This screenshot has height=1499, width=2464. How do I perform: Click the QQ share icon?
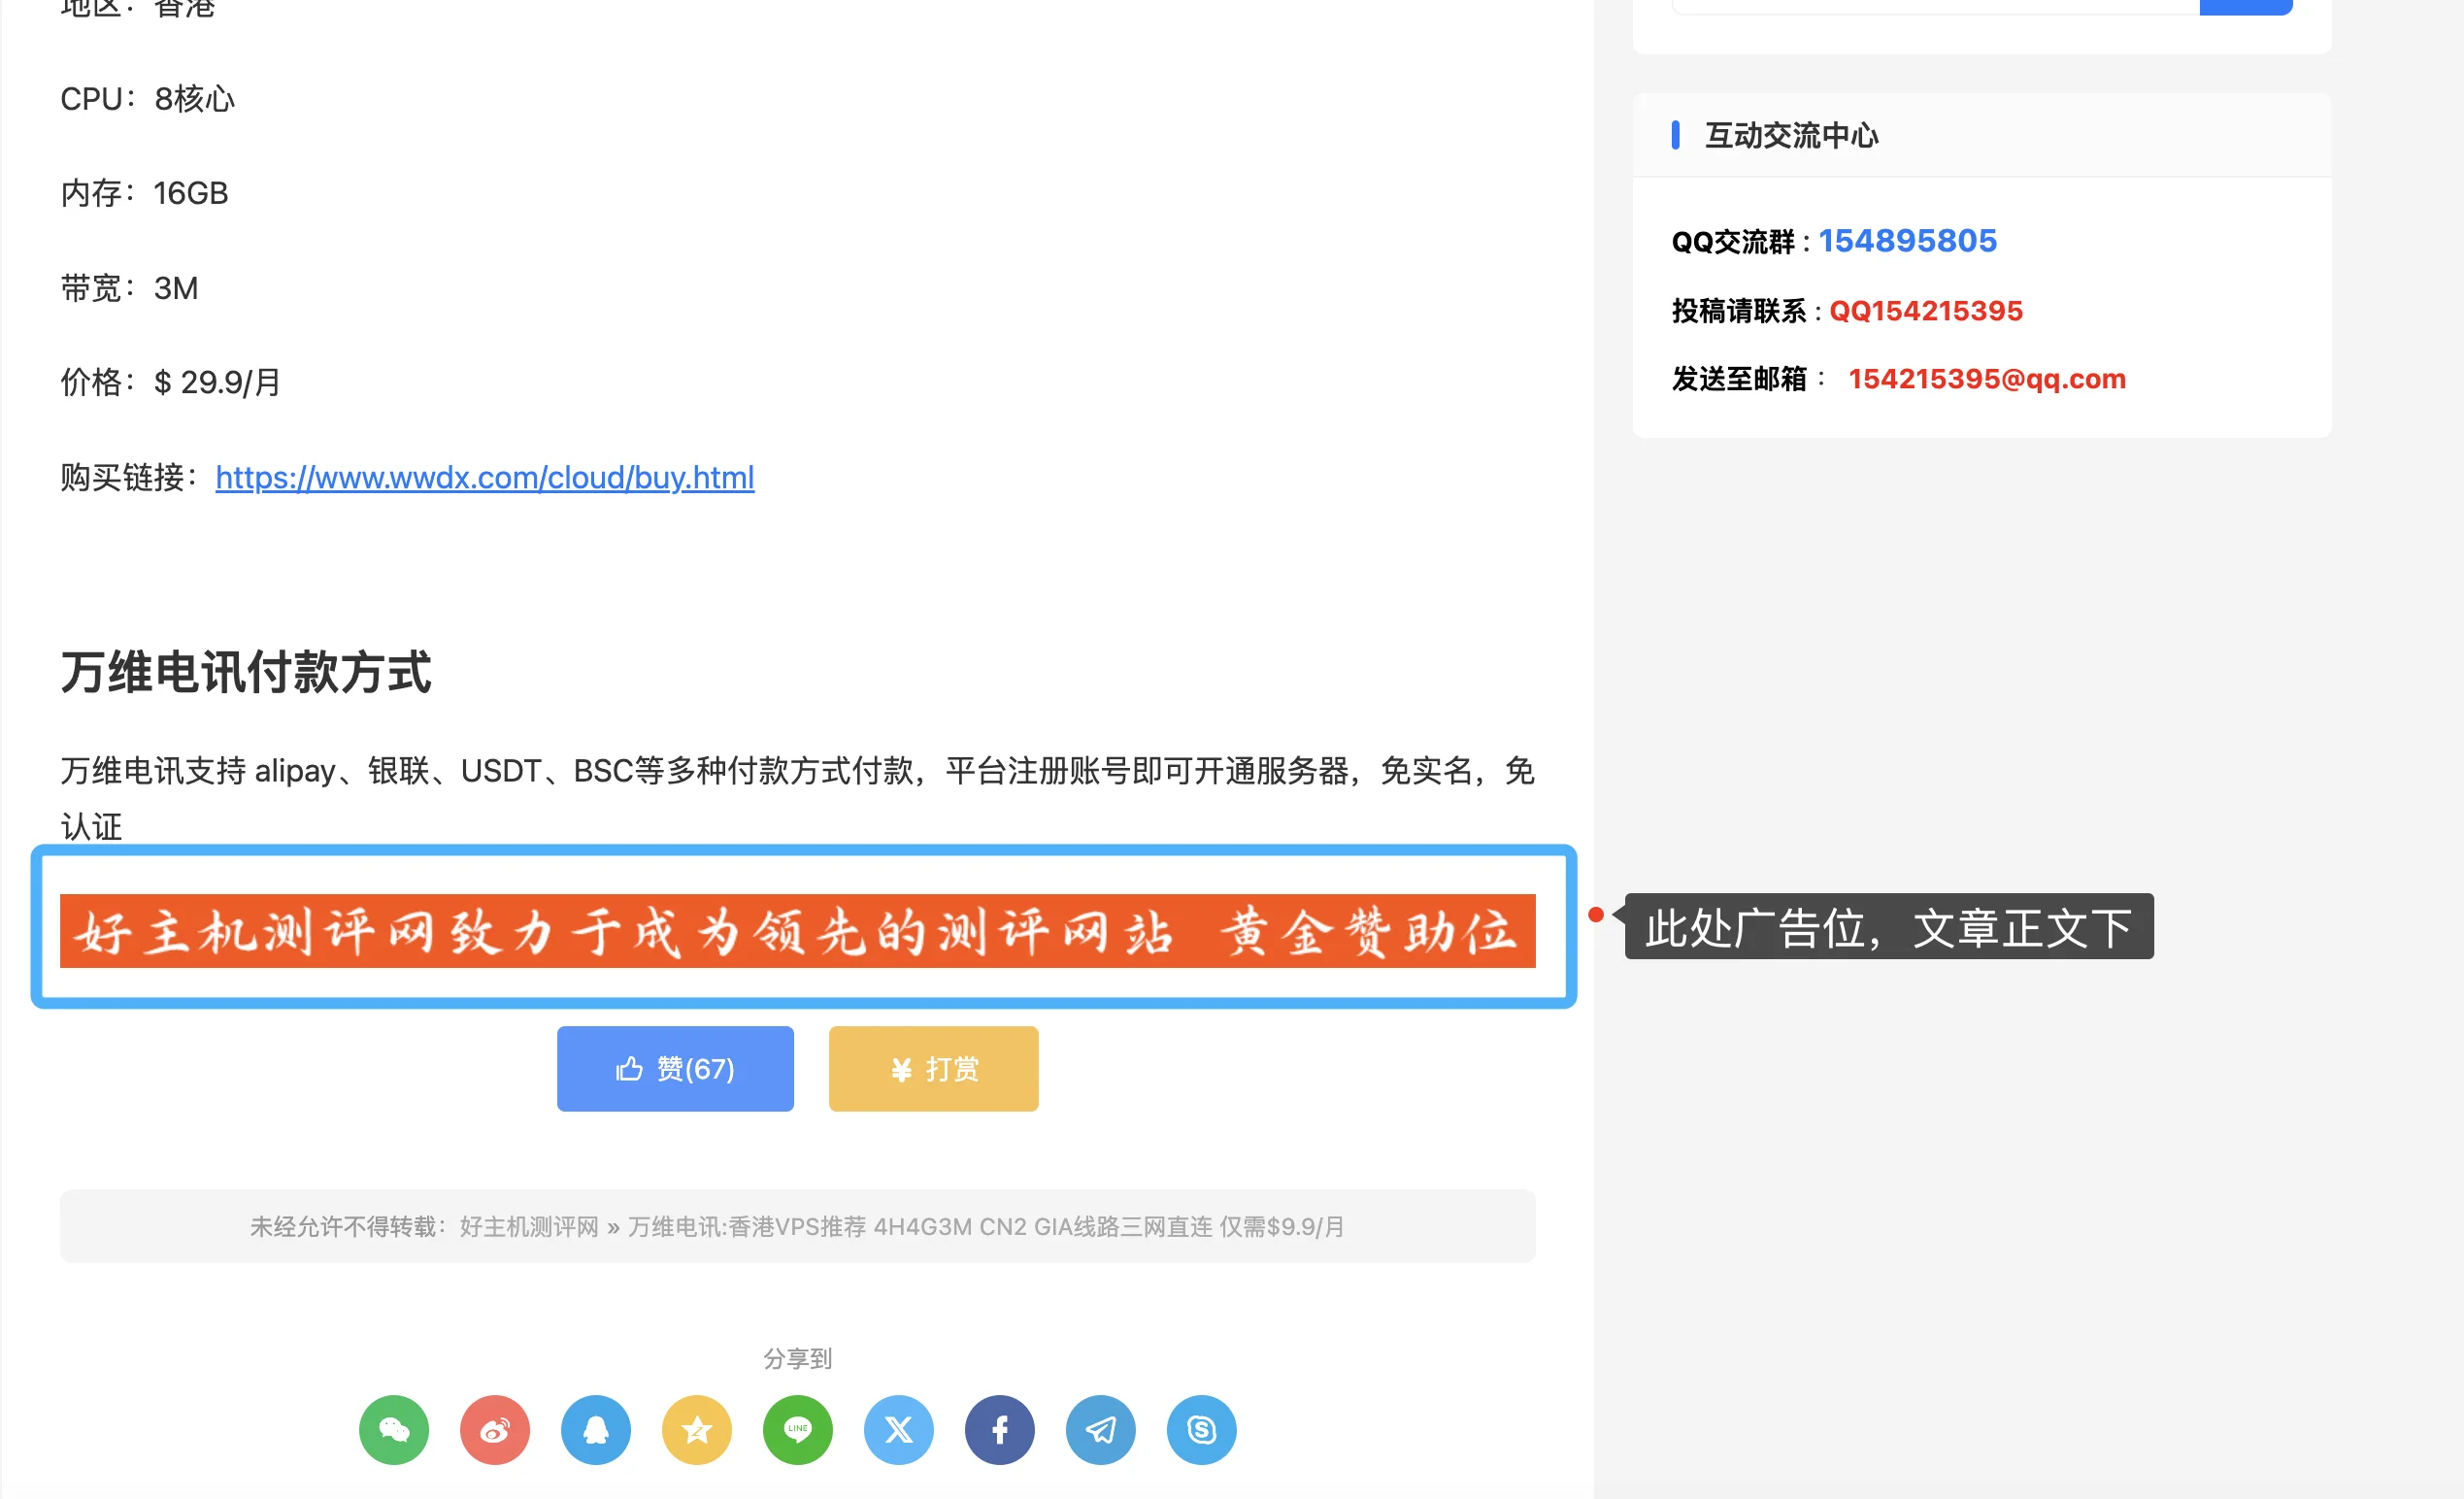pos(596,1429)
